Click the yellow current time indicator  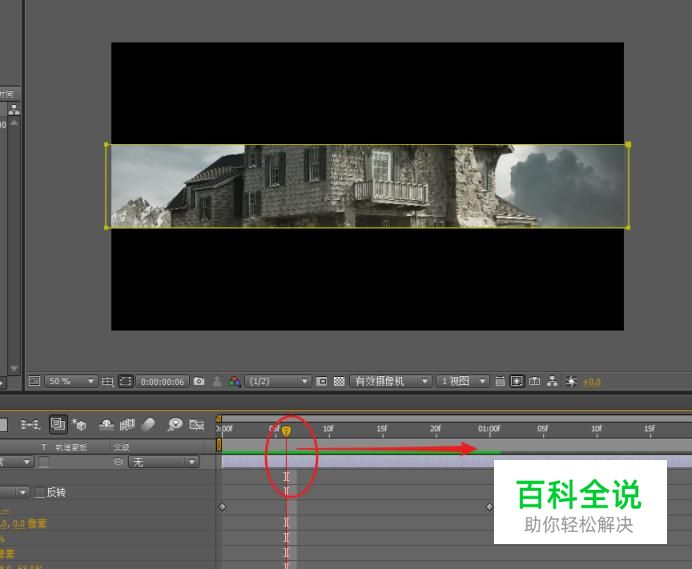pyautogui.click(x=286, y=431)
